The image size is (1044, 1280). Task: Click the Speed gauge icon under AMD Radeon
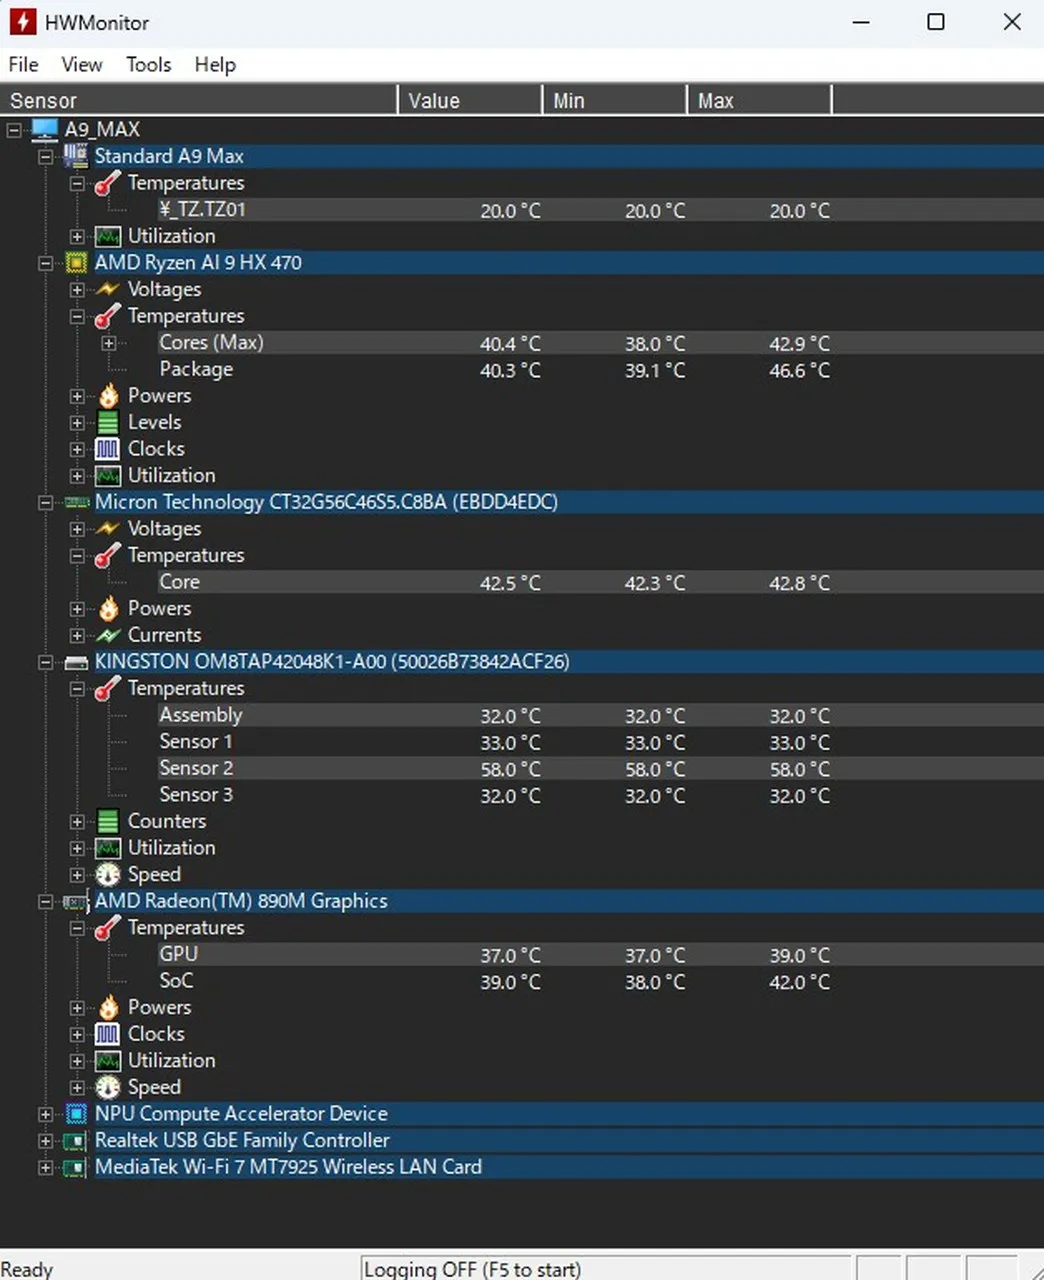(x=108, y=1087)
